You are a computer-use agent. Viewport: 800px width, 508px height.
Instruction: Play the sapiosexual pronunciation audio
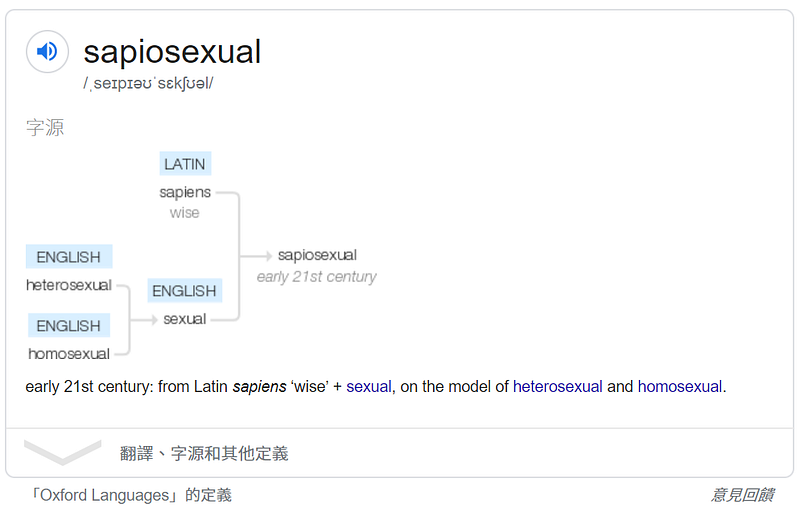pyautogui.click(x=47, y=51)
